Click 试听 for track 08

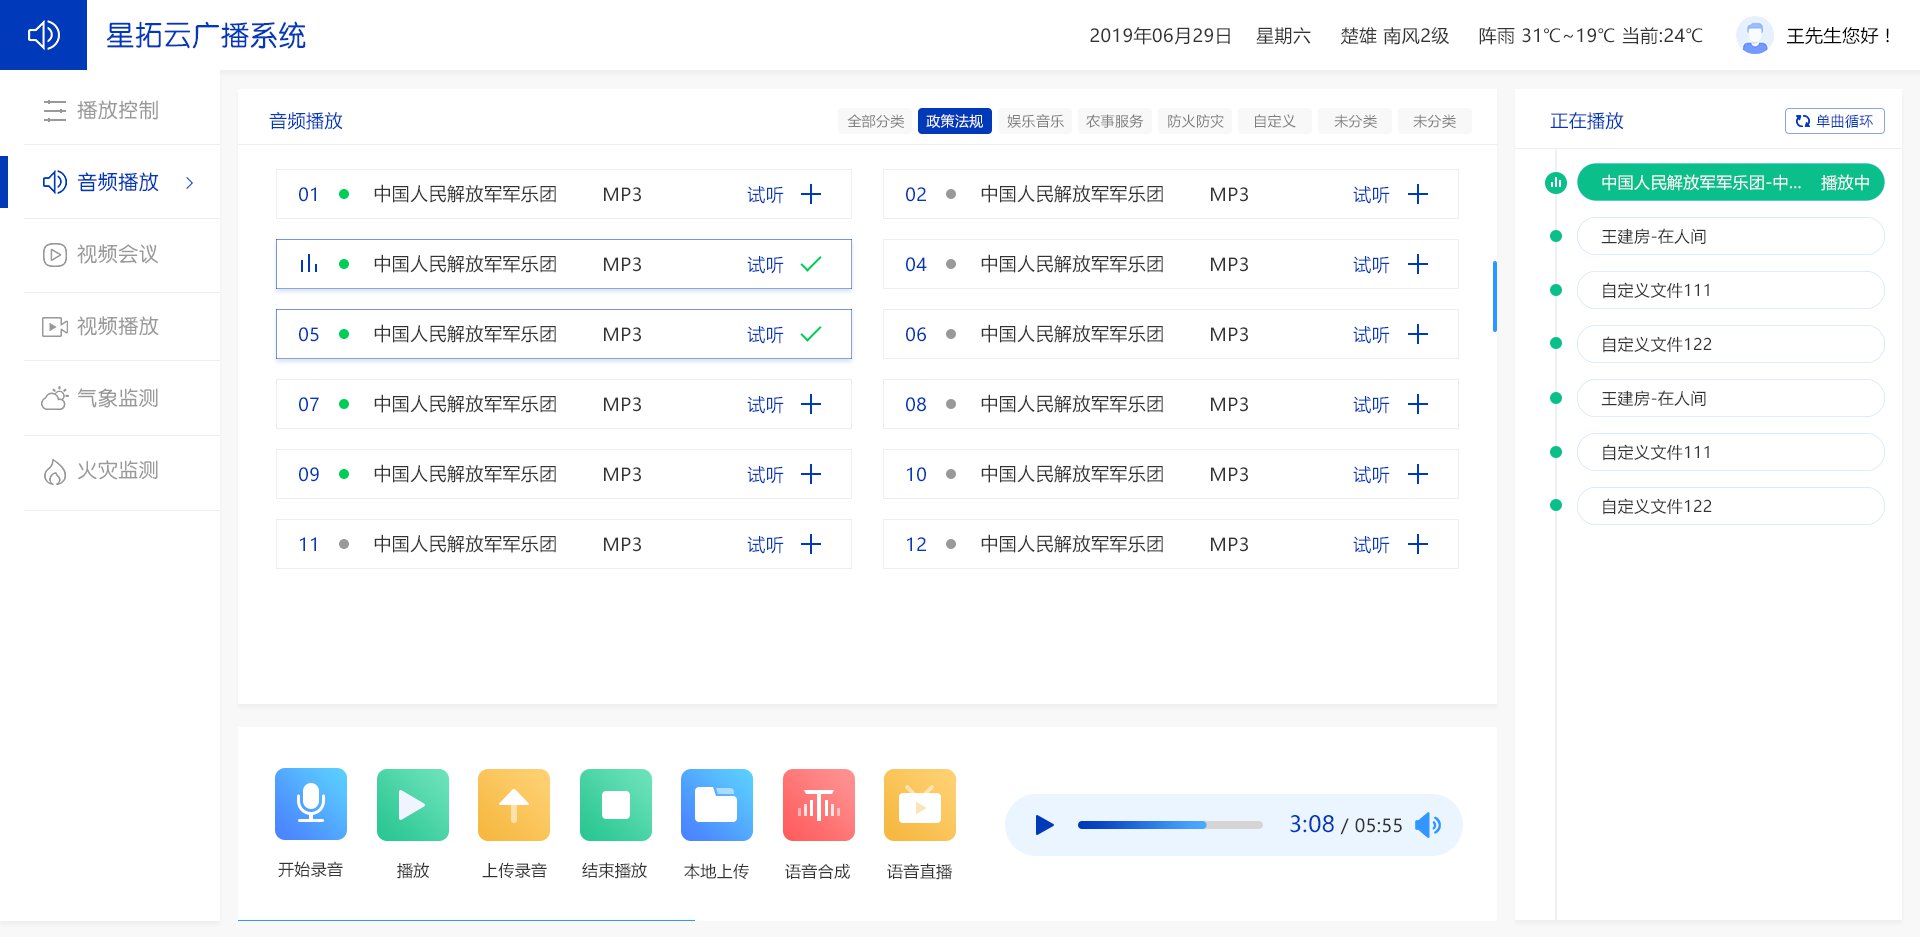(1371, 405)
